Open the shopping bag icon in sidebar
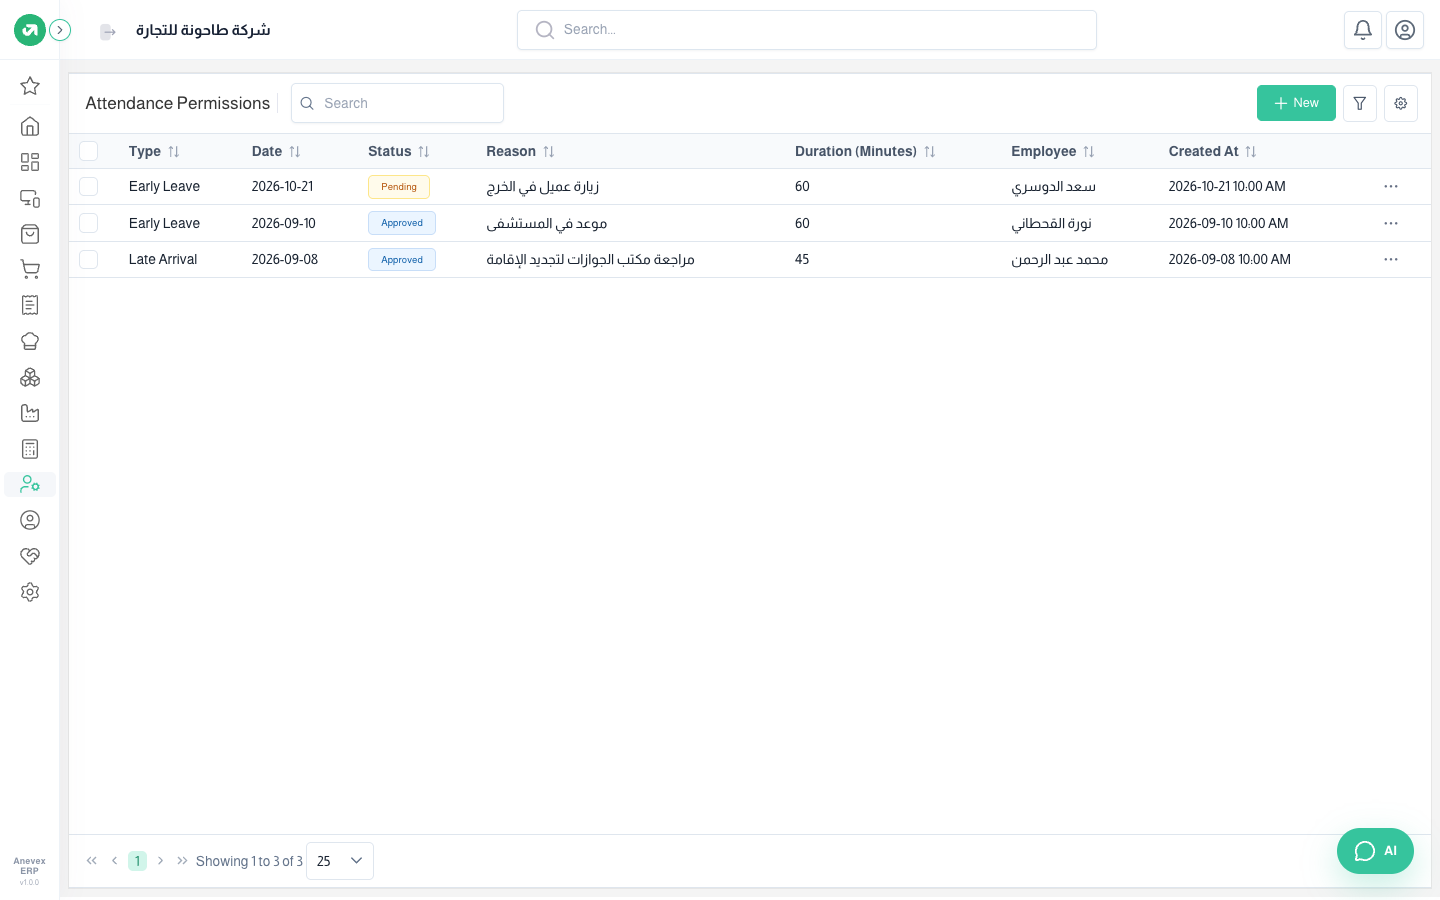 point(30,234)
